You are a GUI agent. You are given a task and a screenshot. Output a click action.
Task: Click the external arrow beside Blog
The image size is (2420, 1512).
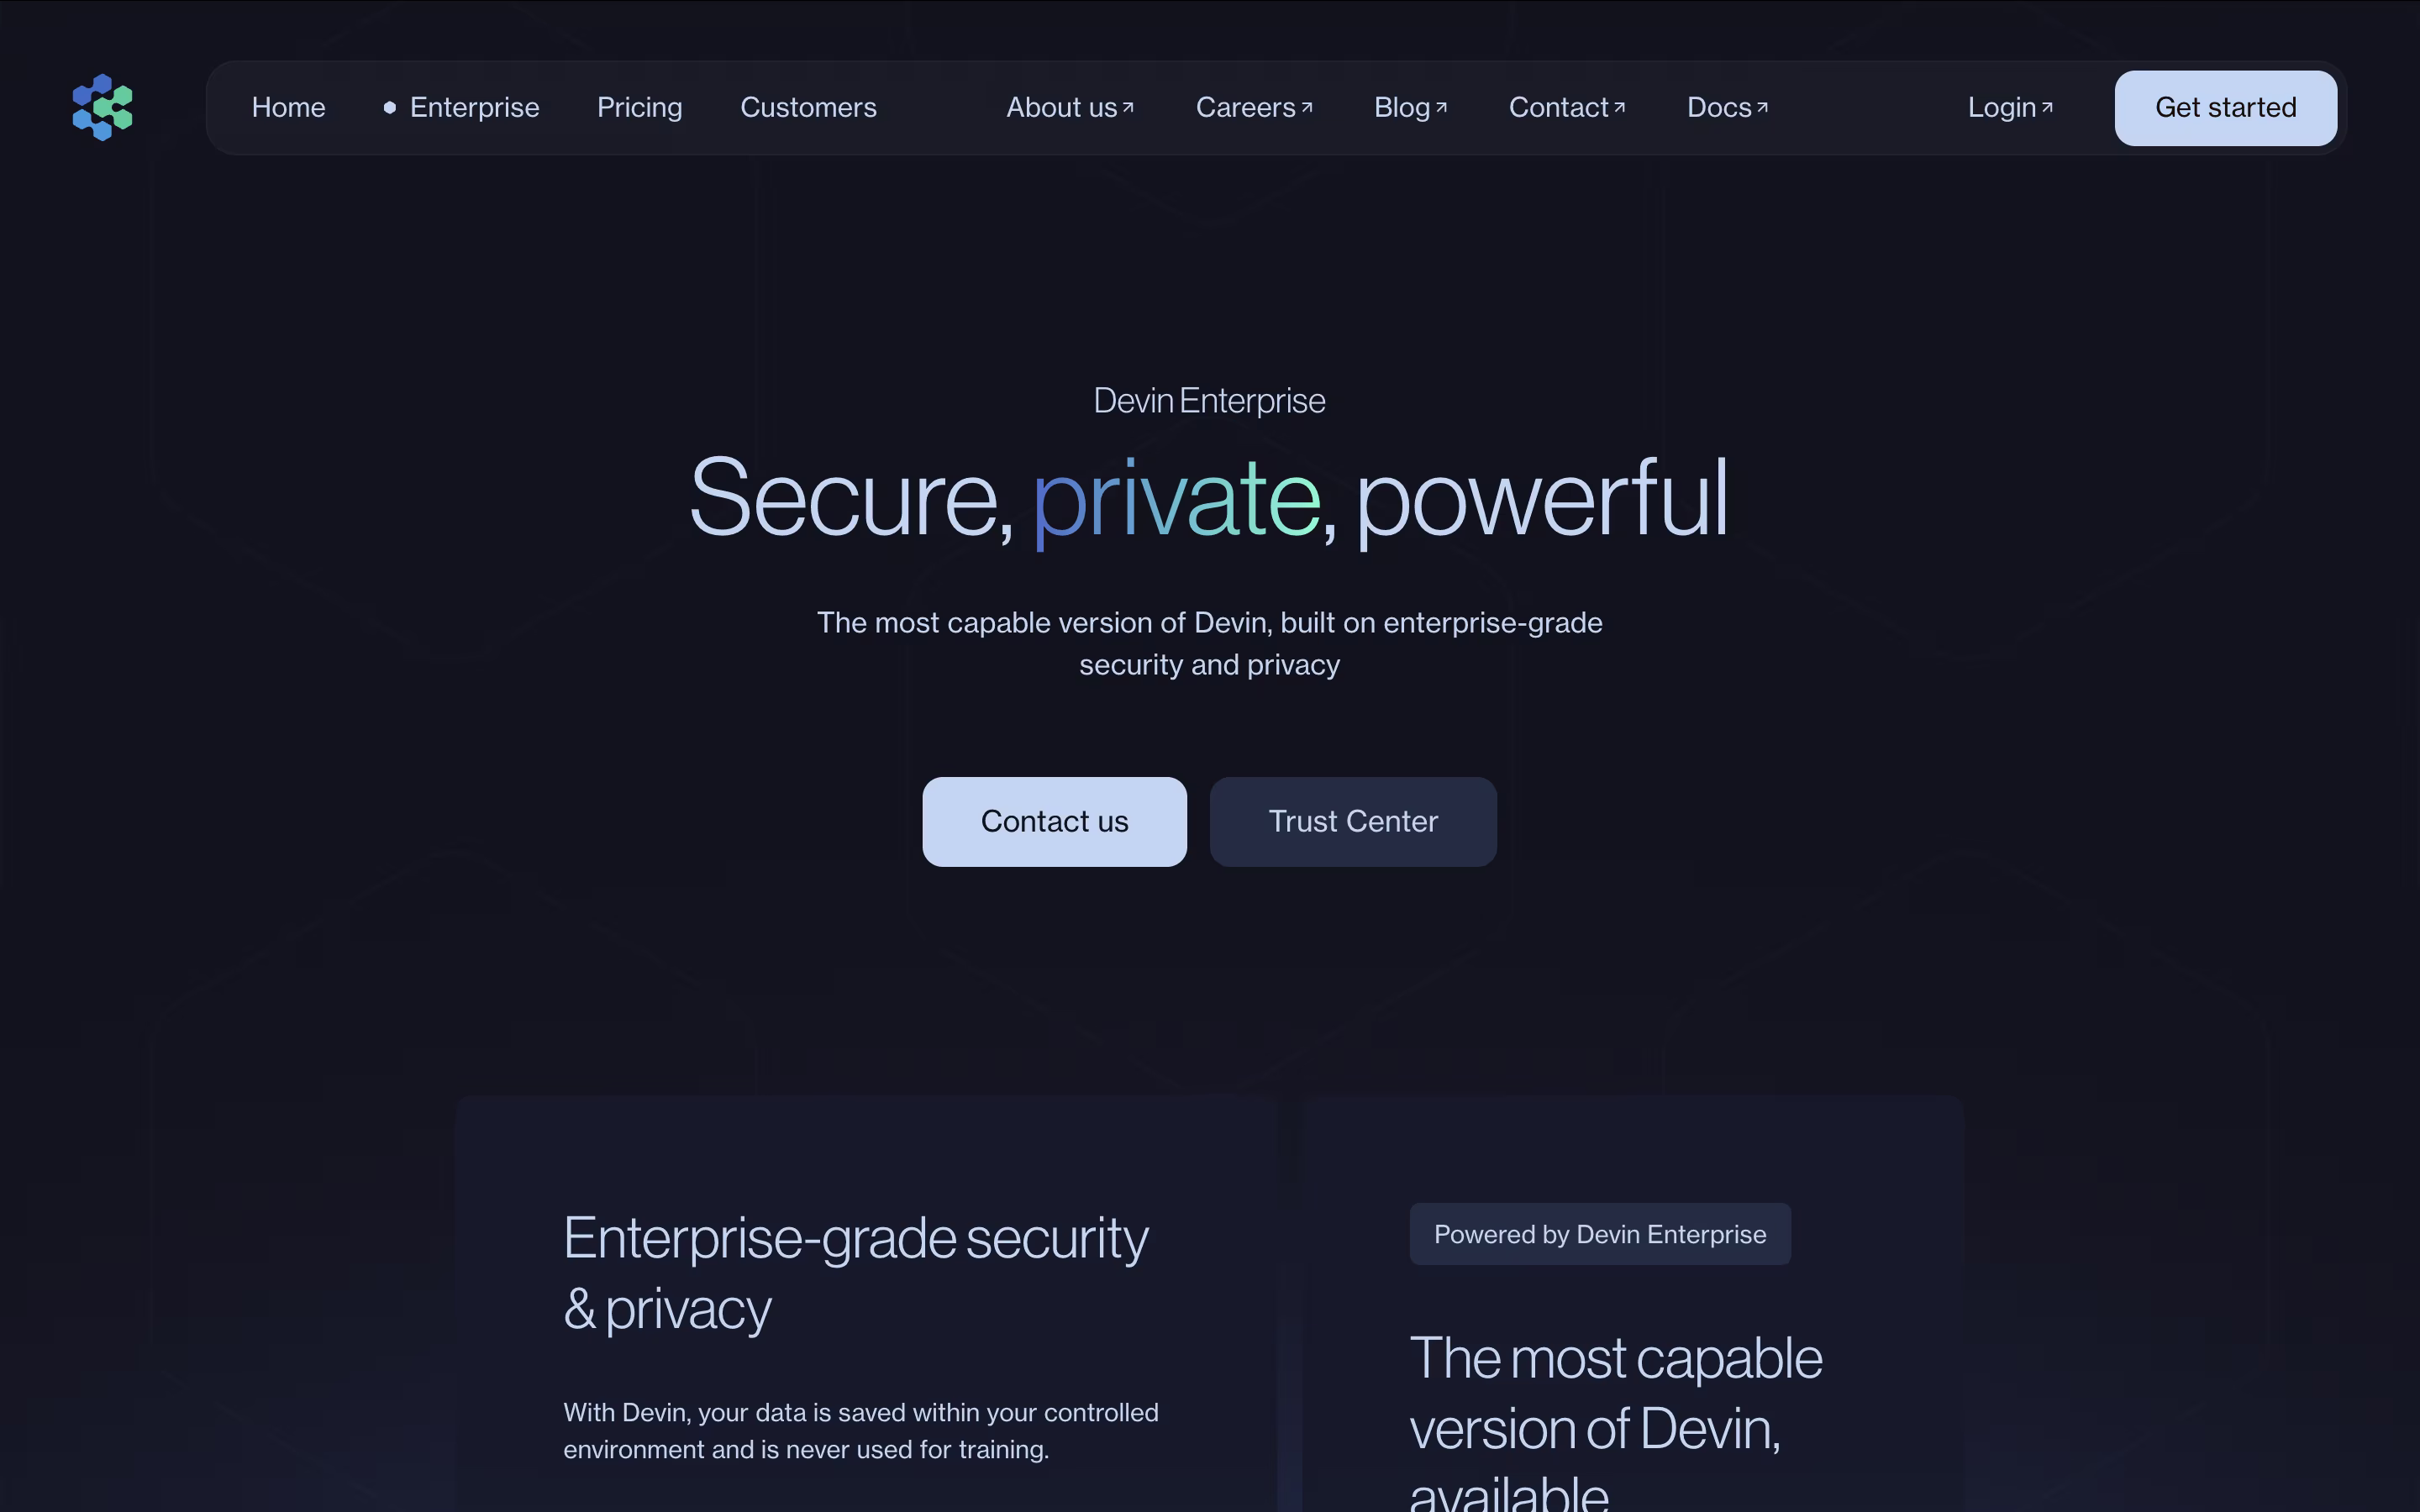(1441, 107)
